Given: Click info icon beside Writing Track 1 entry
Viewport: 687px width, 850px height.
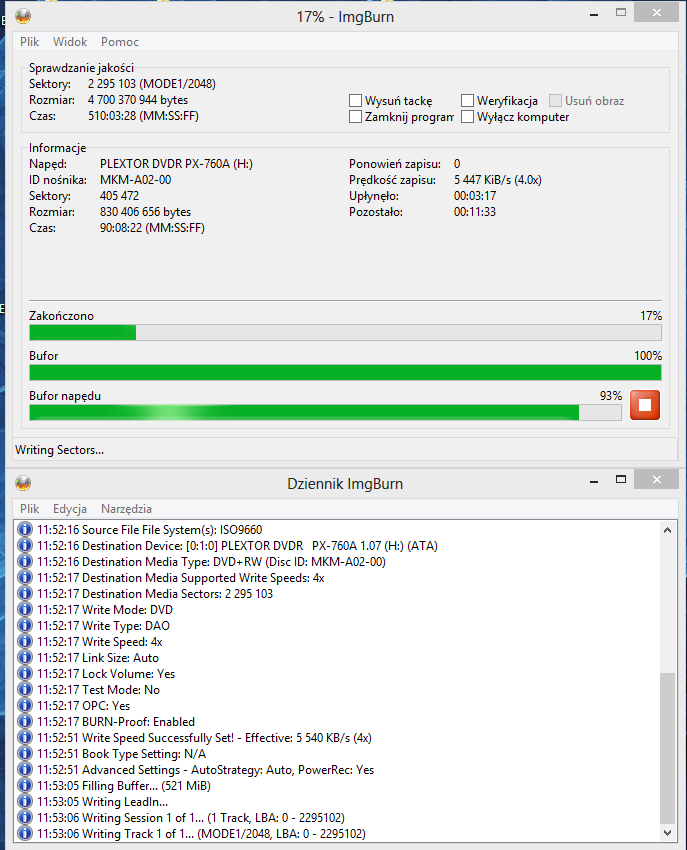Looking at the screenshot, I should (x=24, y=833).
